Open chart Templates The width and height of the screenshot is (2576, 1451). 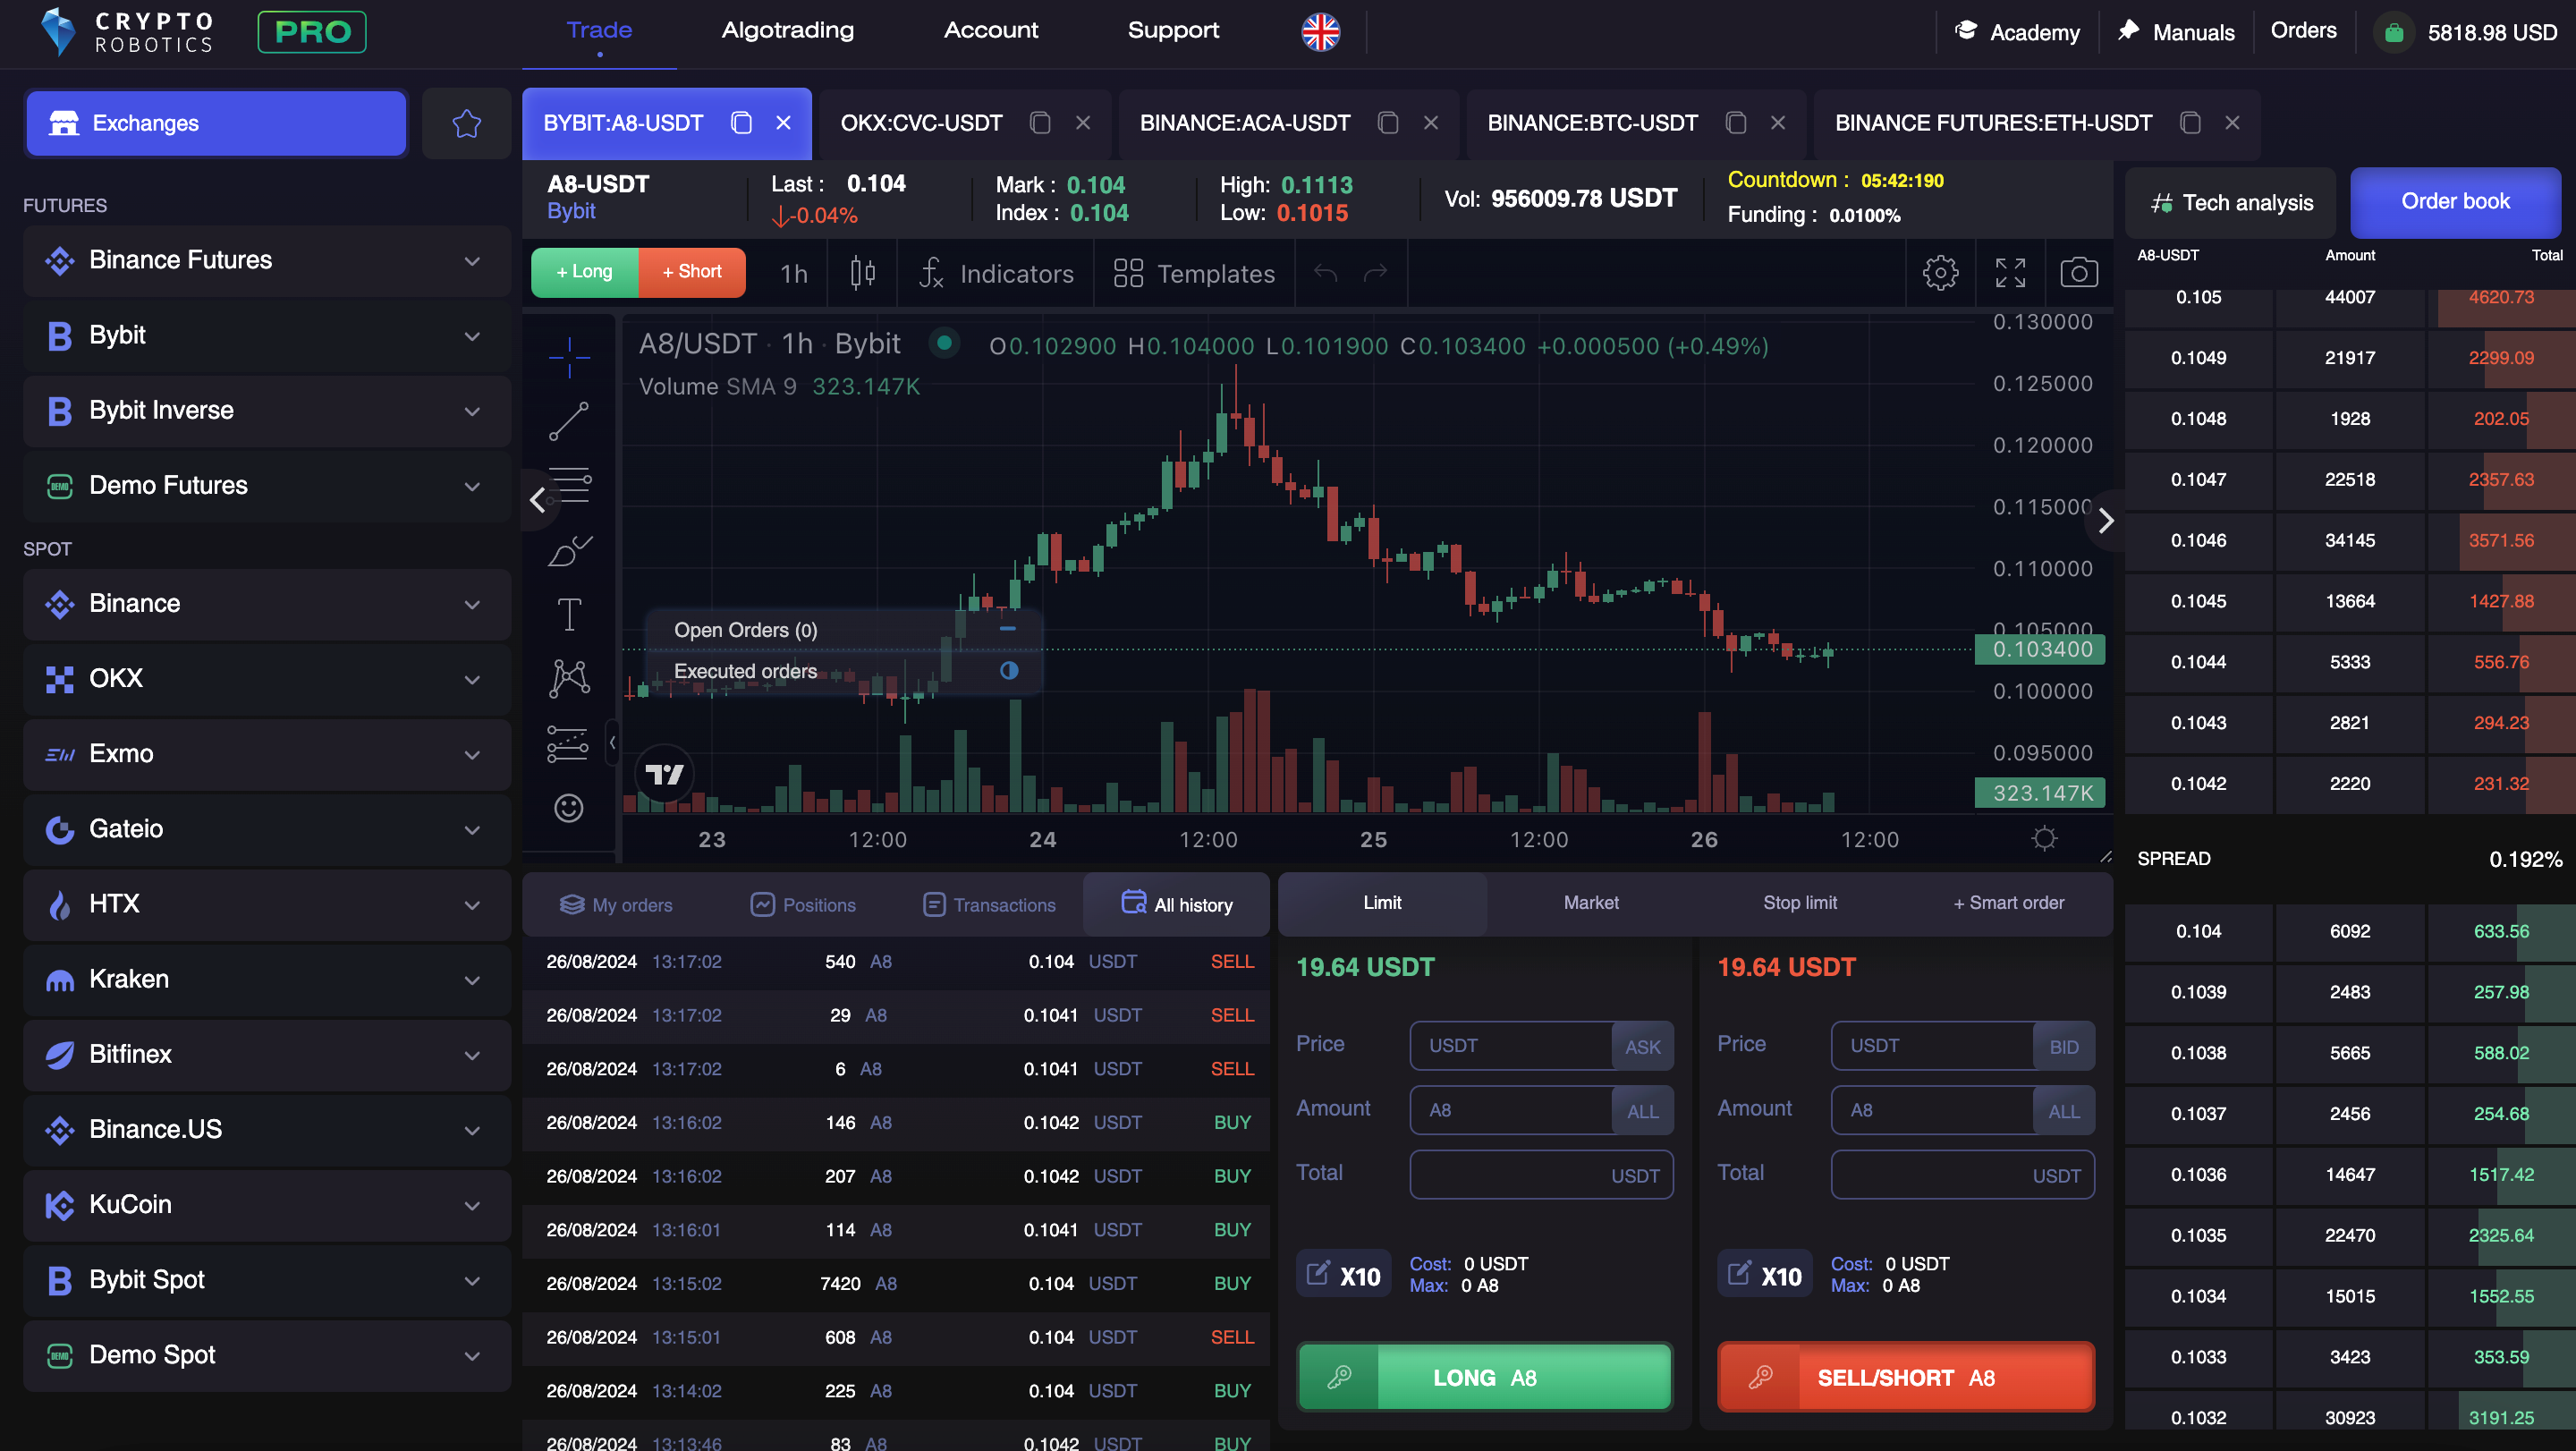point(1194,273)
